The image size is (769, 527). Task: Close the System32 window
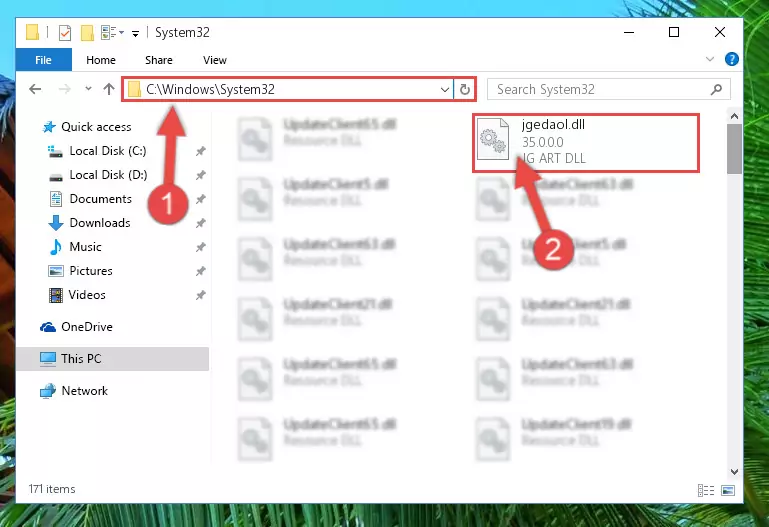coord(719,32)
